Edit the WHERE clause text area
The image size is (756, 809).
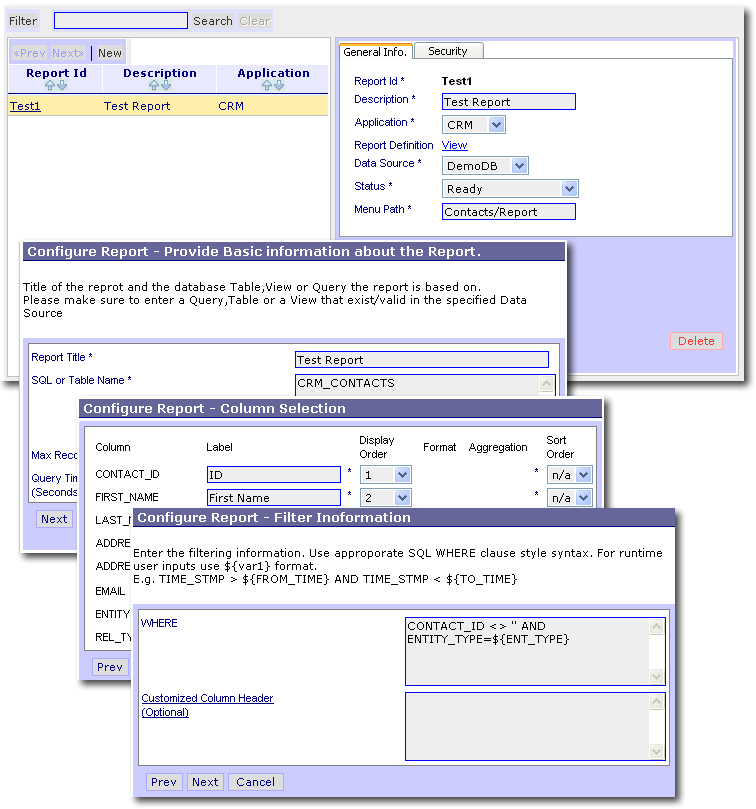coord(535,652)
